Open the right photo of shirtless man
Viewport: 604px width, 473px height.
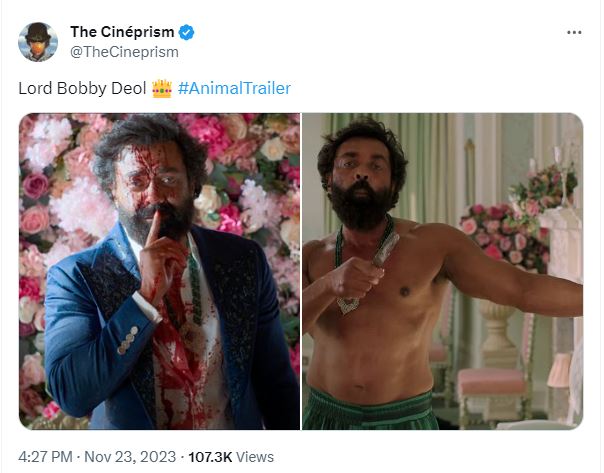point(442,271)
